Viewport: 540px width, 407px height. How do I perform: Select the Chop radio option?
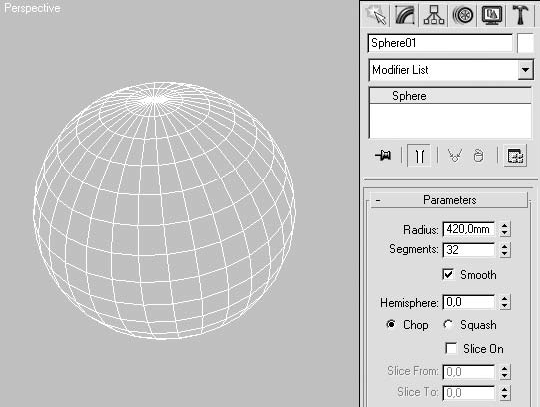click(391, 324)
